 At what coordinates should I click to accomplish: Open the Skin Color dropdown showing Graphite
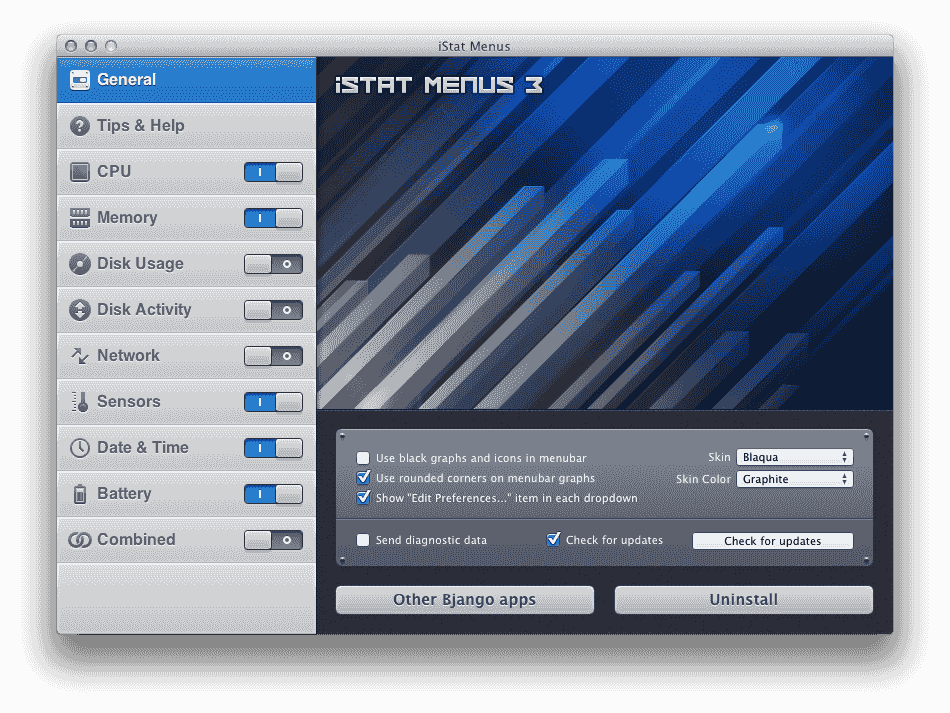794,478
